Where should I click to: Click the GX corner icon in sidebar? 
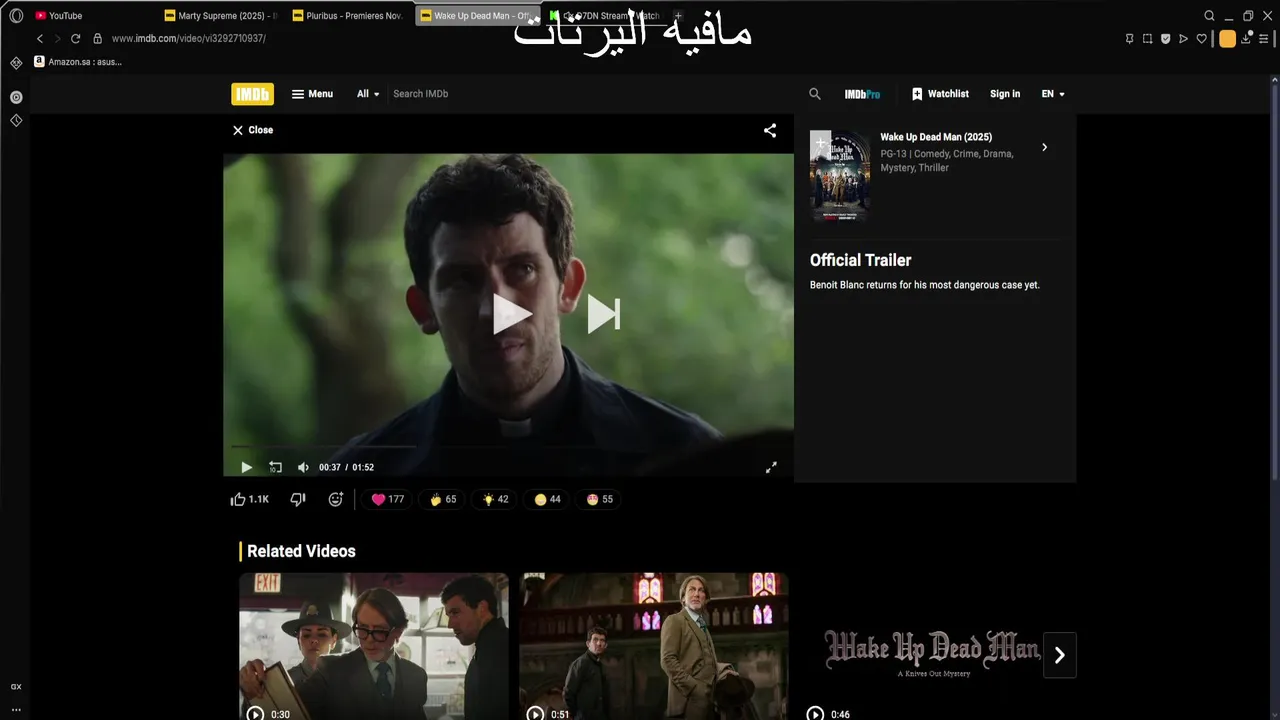pyautogui.click(x=16, y=687)
